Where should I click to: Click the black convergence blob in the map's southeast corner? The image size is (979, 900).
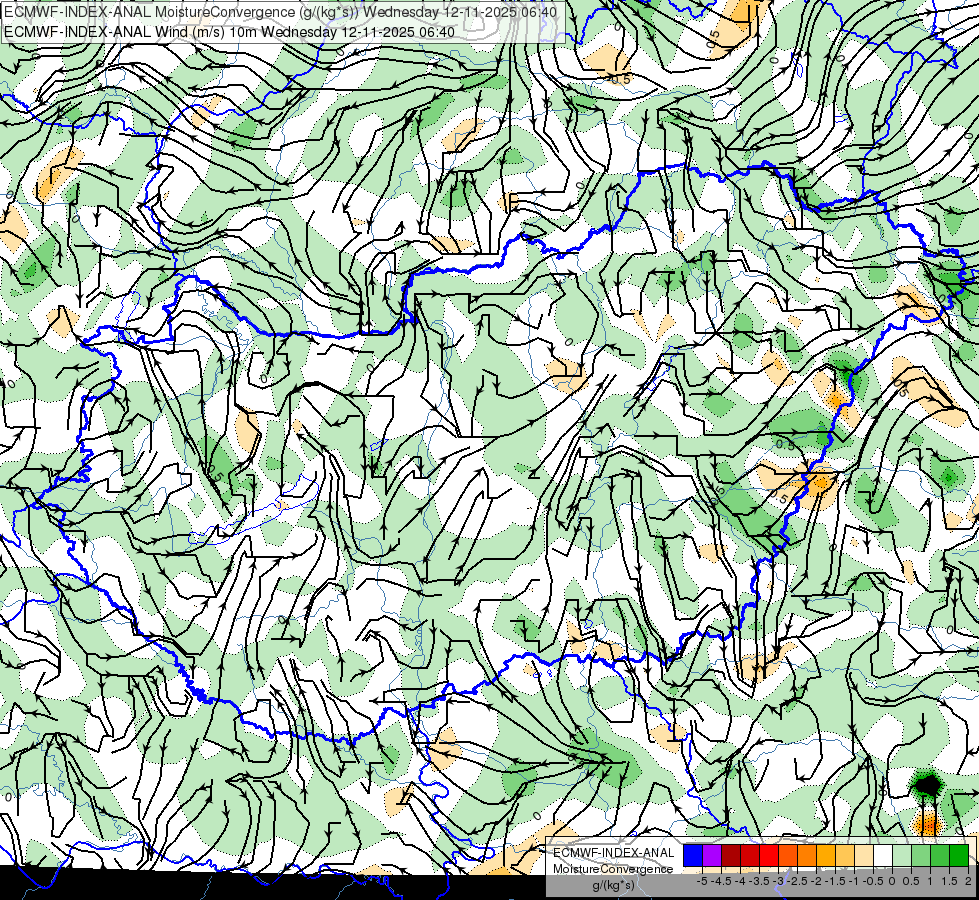tap(928, 784)
